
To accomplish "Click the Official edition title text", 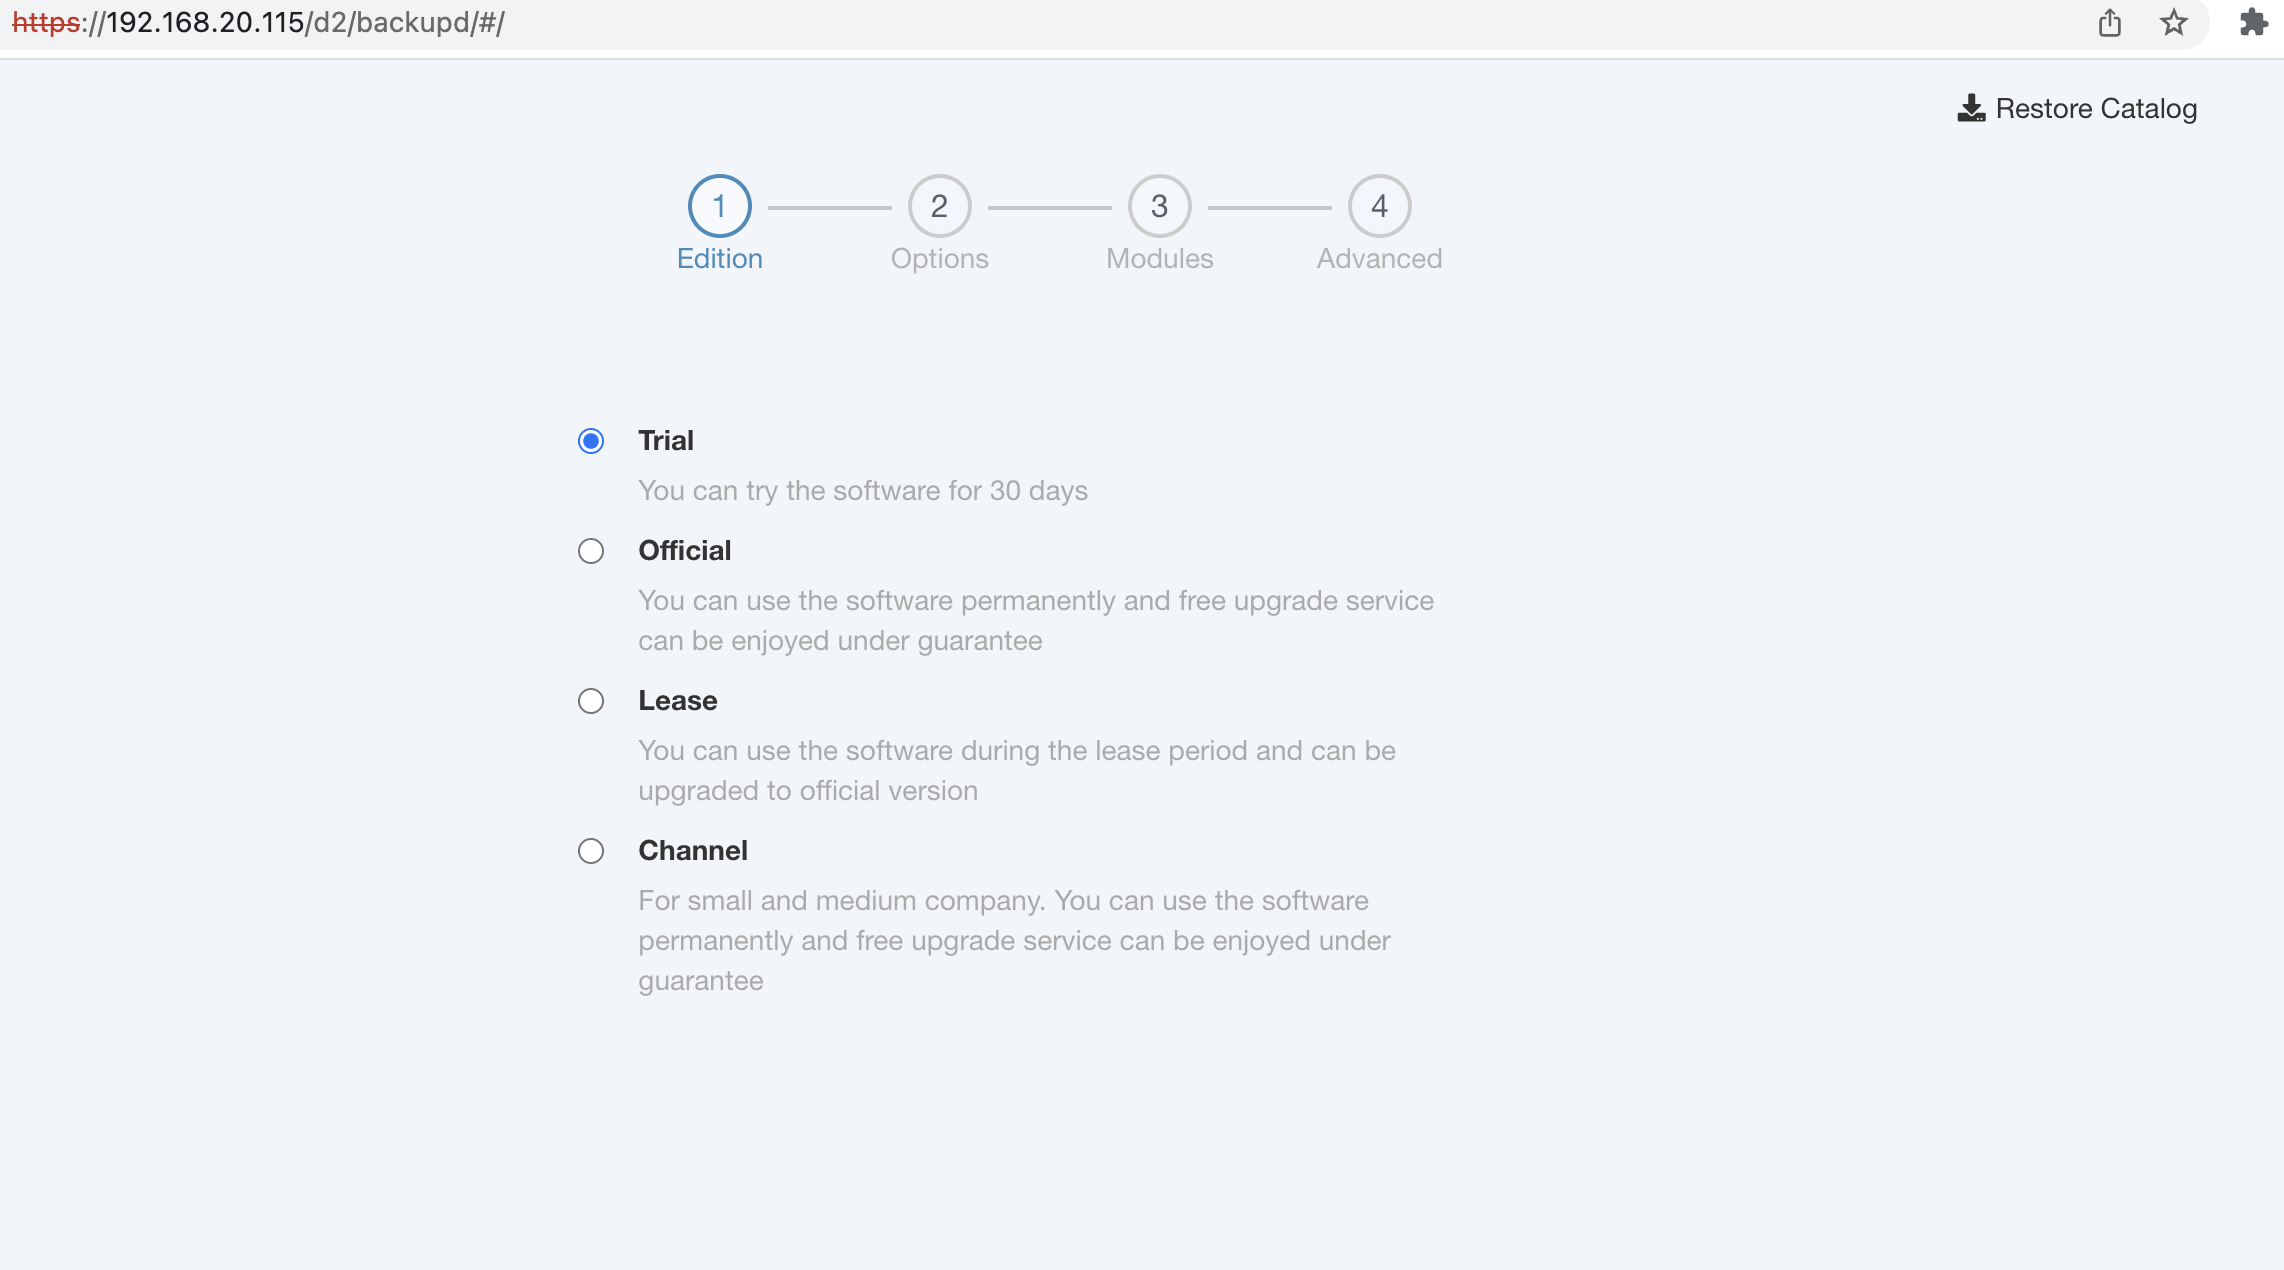I will tap(685, 551).
